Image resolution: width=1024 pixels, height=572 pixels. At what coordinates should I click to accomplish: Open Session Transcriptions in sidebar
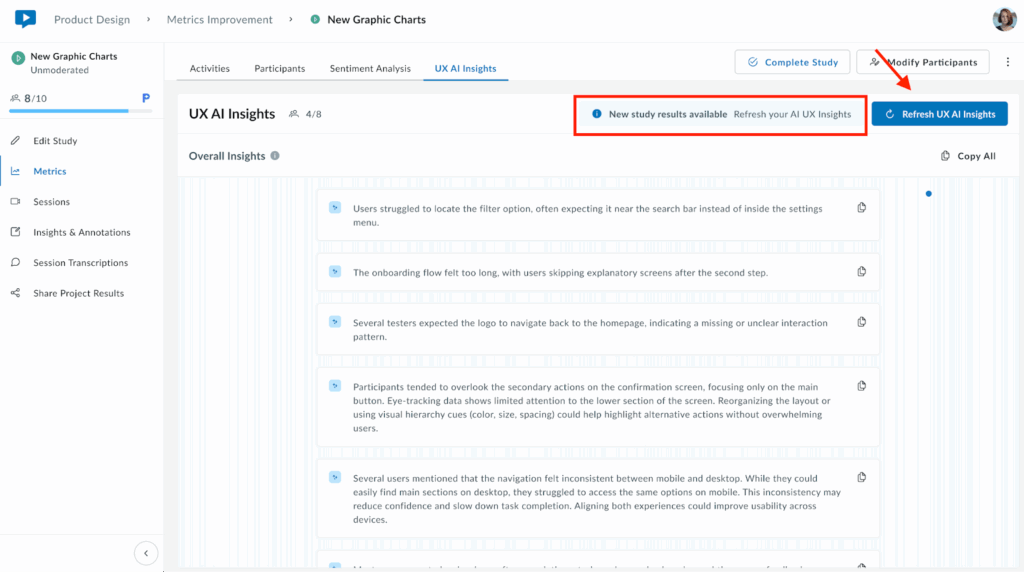82,262
